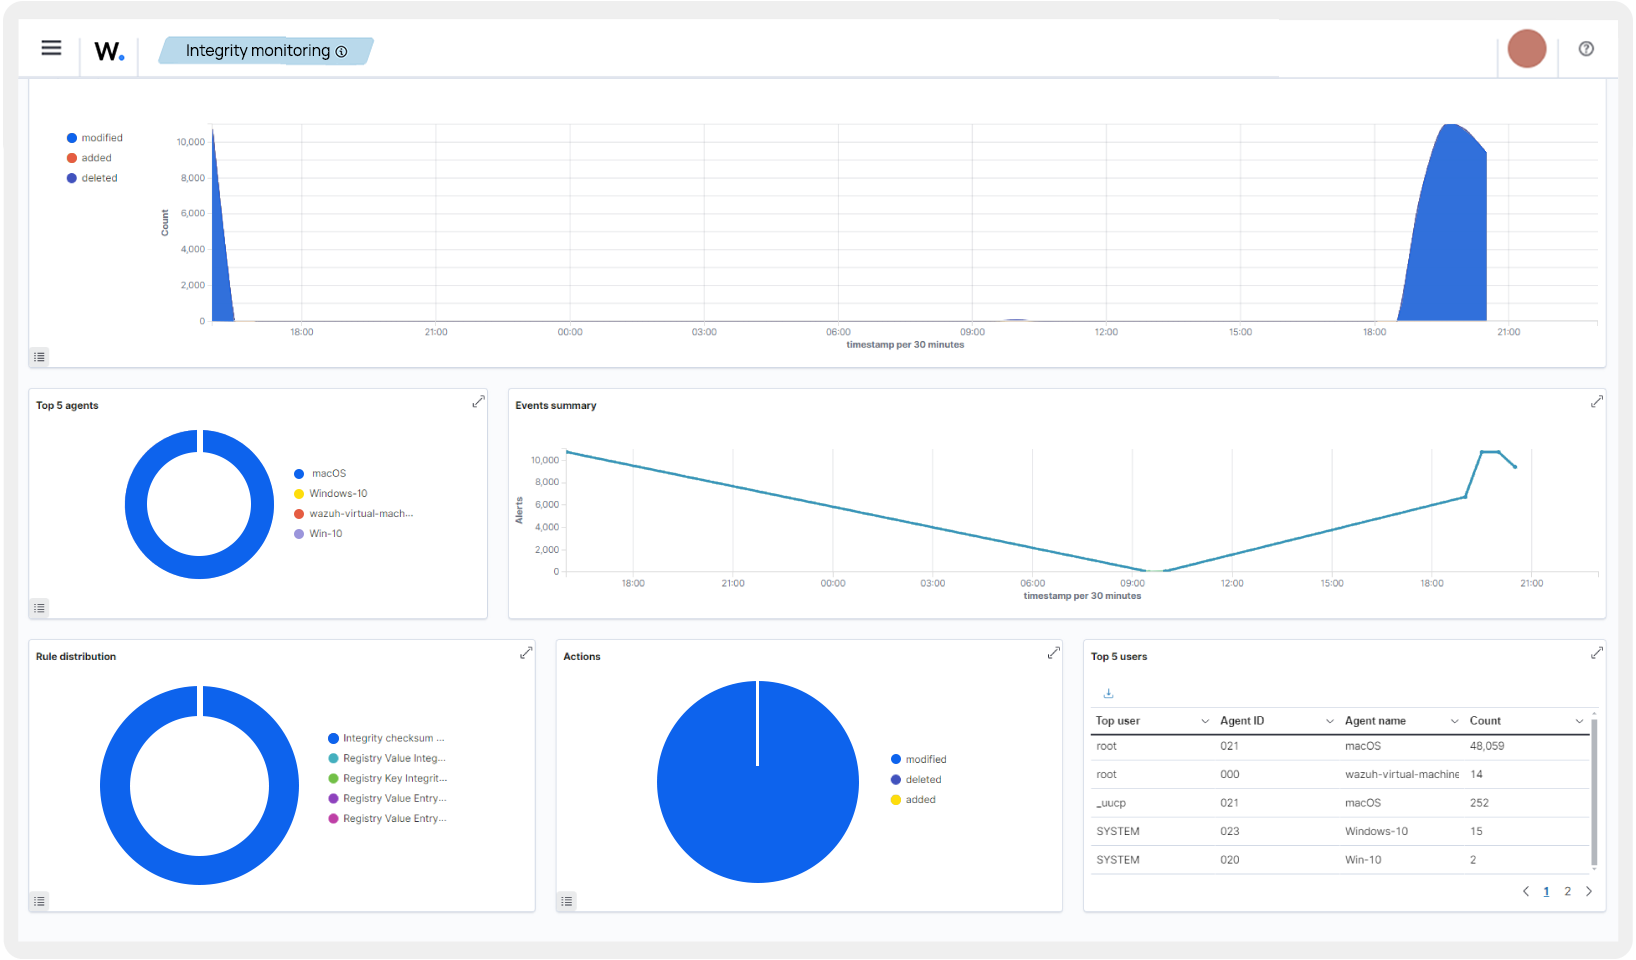The height and width of the screenshot is (960, 1636).
Task: Open the Top user column dropdown
Action: pos(1204,720)
